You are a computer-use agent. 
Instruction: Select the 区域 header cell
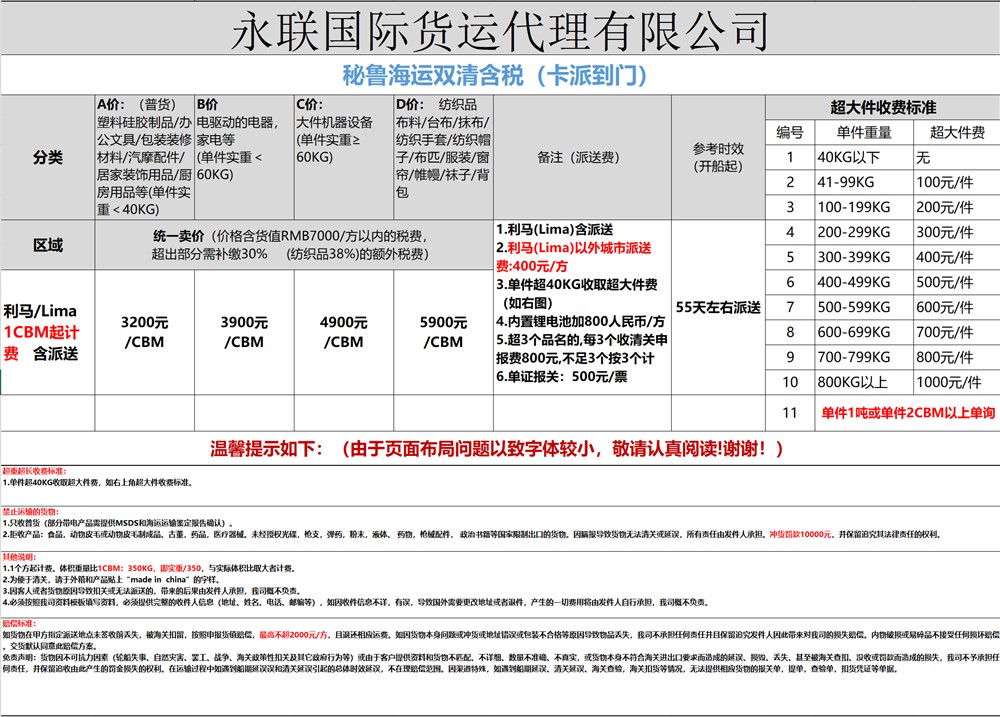(x=47, y=245)
